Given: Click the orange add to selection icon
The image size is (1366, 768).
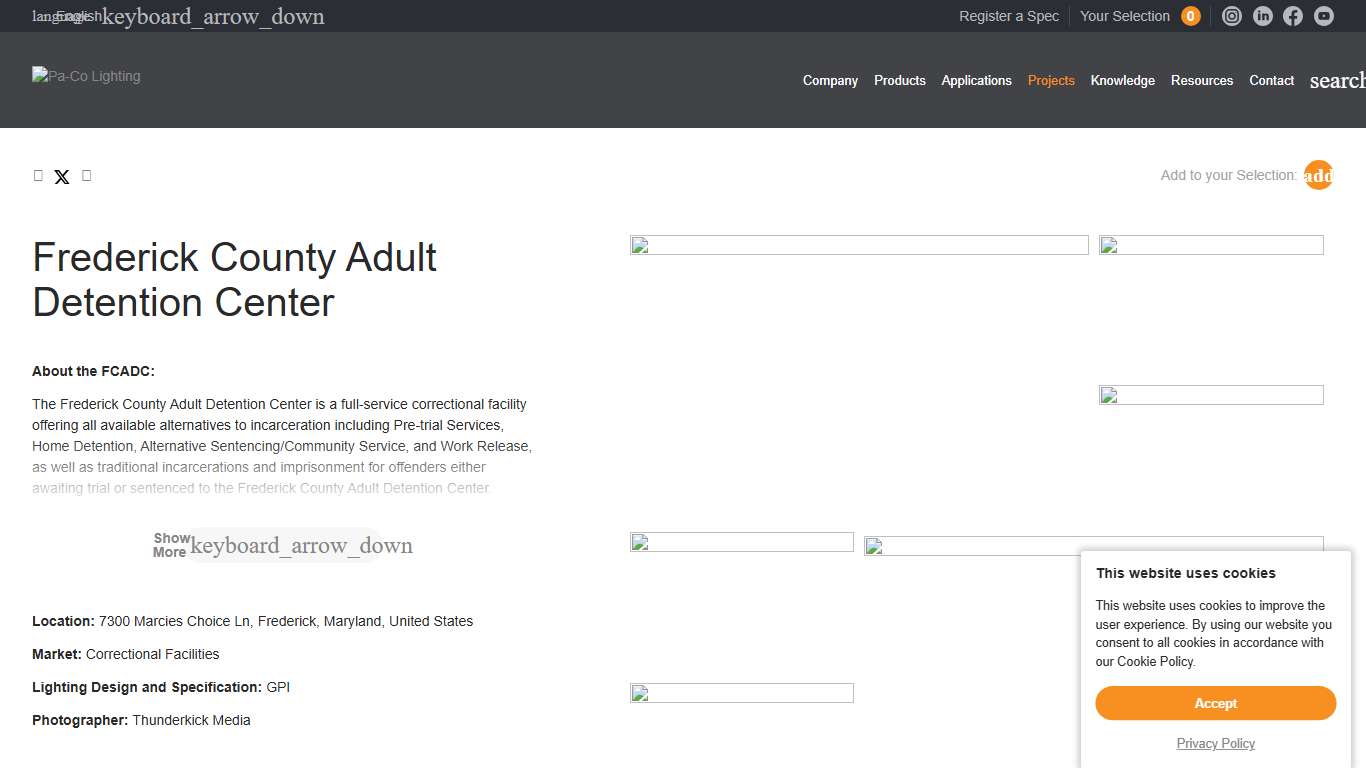Looking at the screenshot, I should 1318,175.
